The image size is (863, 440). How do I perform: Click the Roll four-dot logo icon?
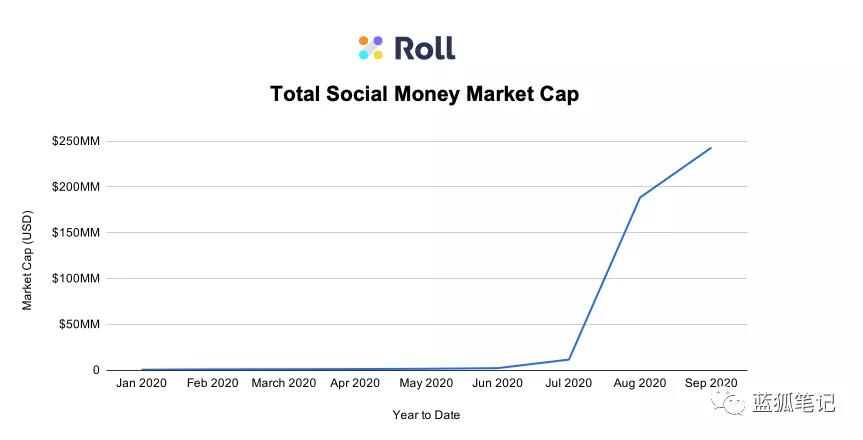[x=371, y=47]
